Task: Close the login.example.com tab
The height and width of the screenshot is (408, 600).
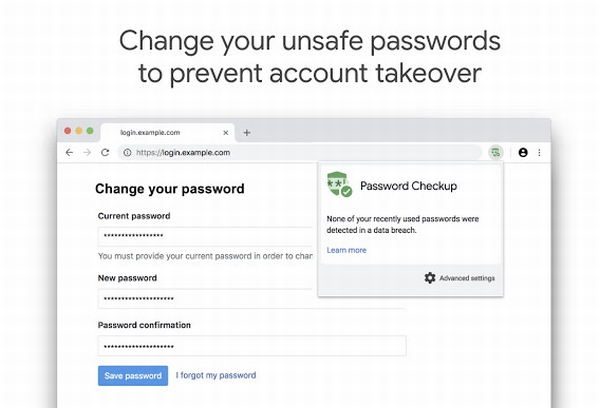Action: click(226, 132)
